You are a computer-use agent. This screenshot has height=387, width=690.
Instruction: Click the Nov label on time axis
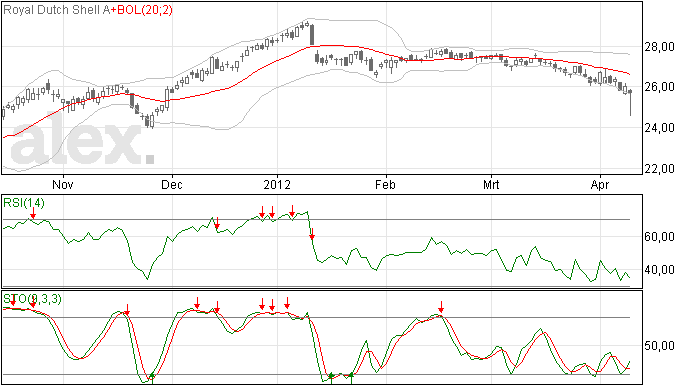pos(62,184)
